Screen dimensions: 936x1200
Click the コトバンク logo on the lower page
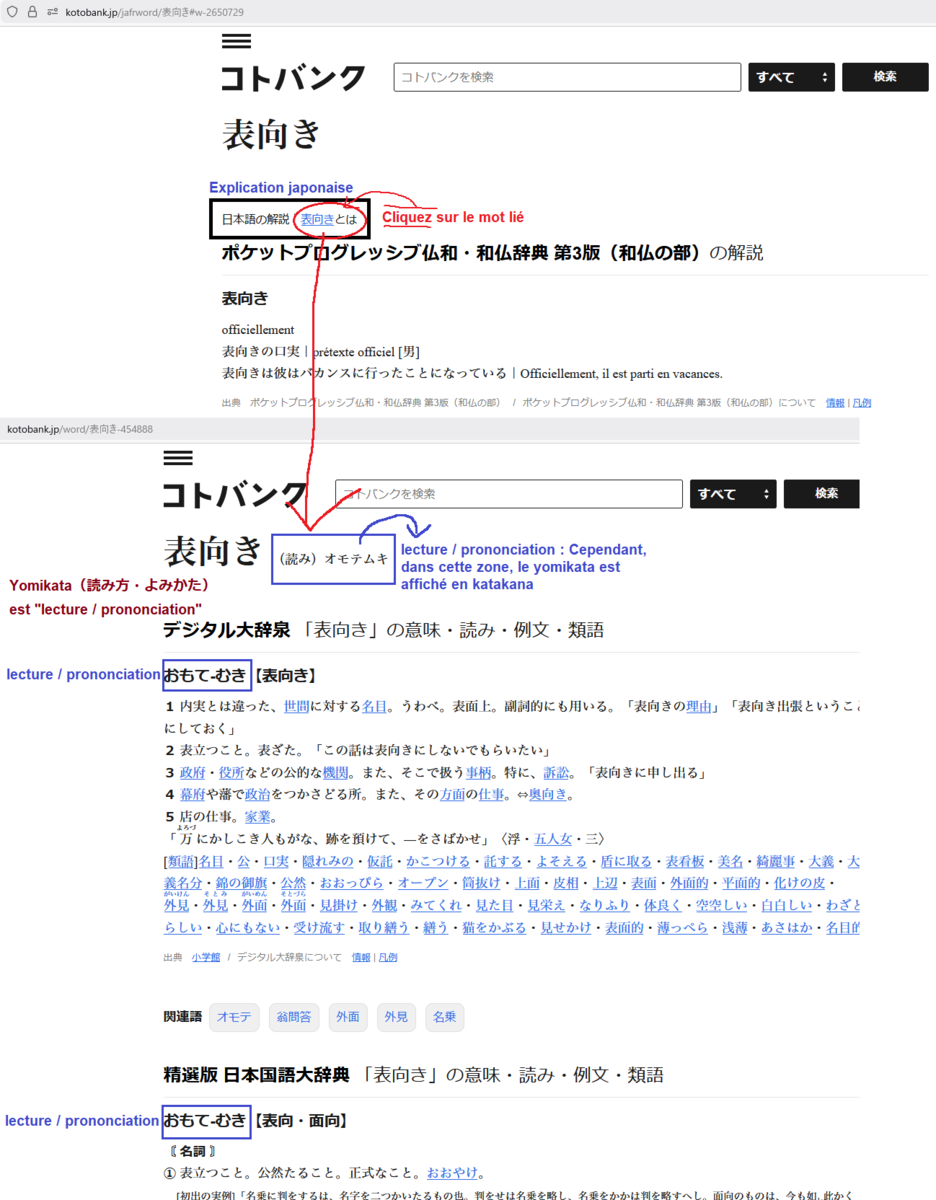point(235,494)
